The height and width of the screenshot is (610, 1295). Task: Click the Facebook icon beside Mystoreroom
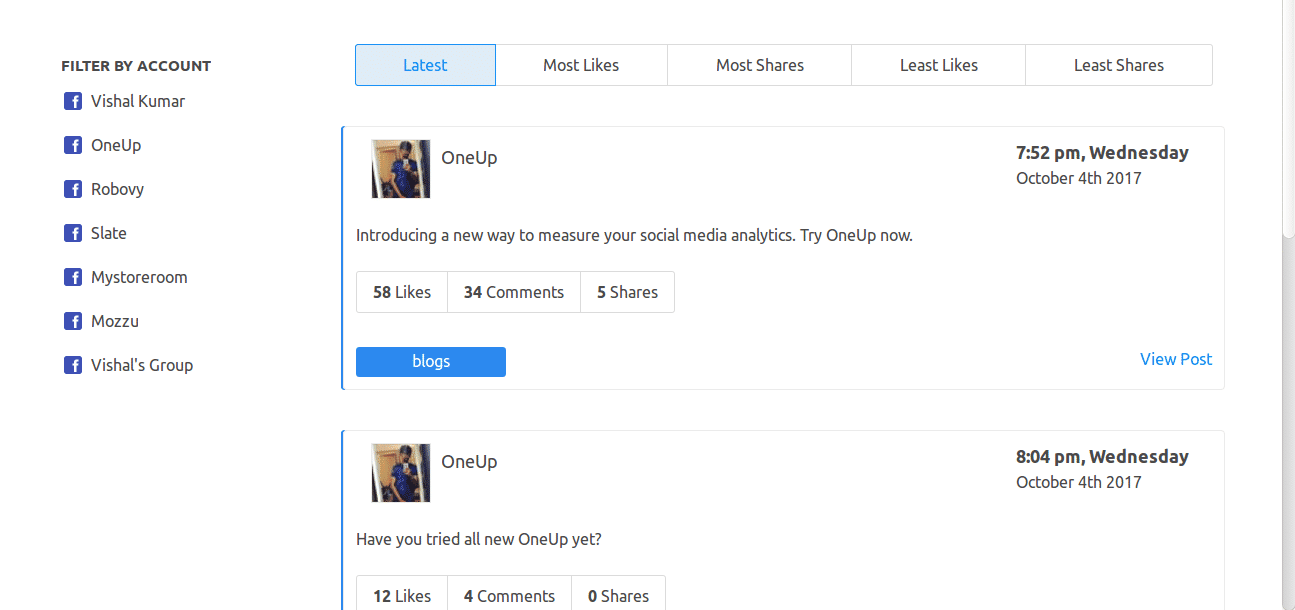click(x=72, y=277)
